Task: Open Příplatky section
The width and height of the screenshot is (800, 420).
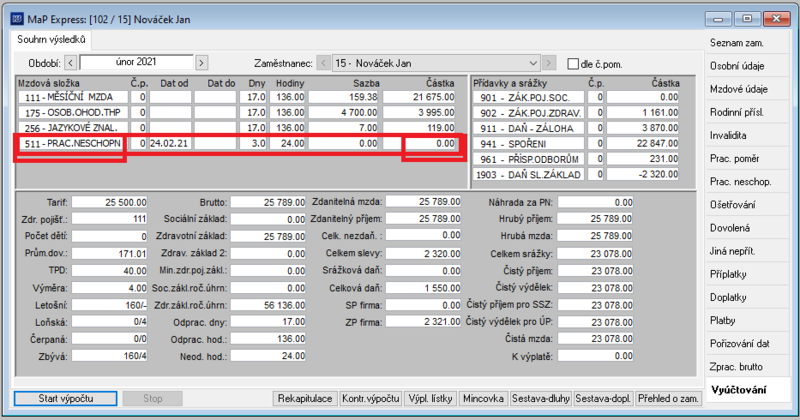Action: 747,274
